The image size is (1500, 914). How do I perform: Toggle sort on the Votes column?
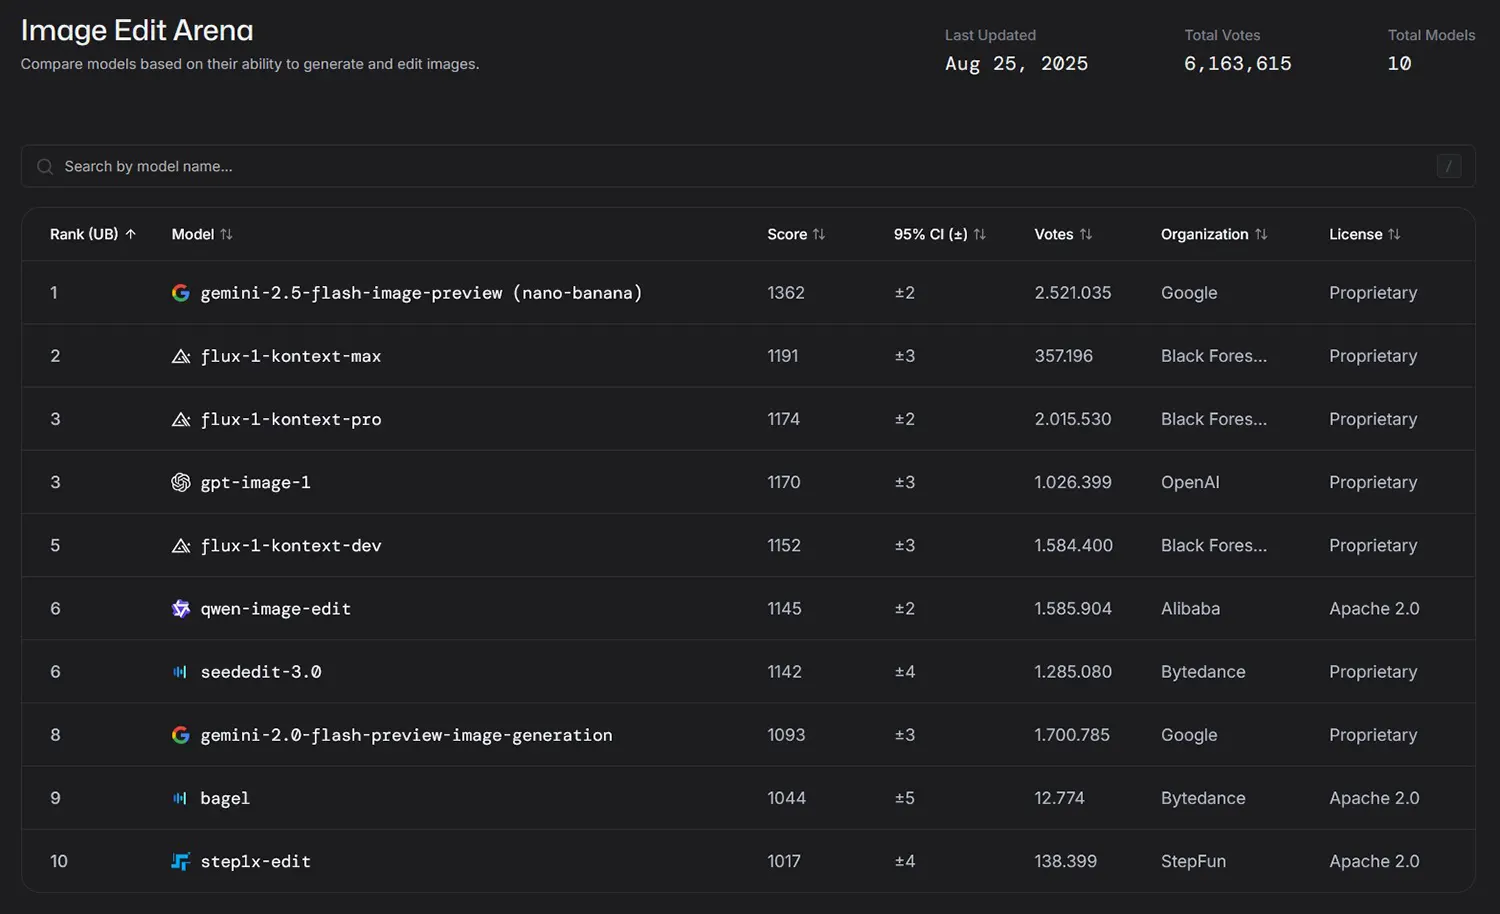[1063, 234]
